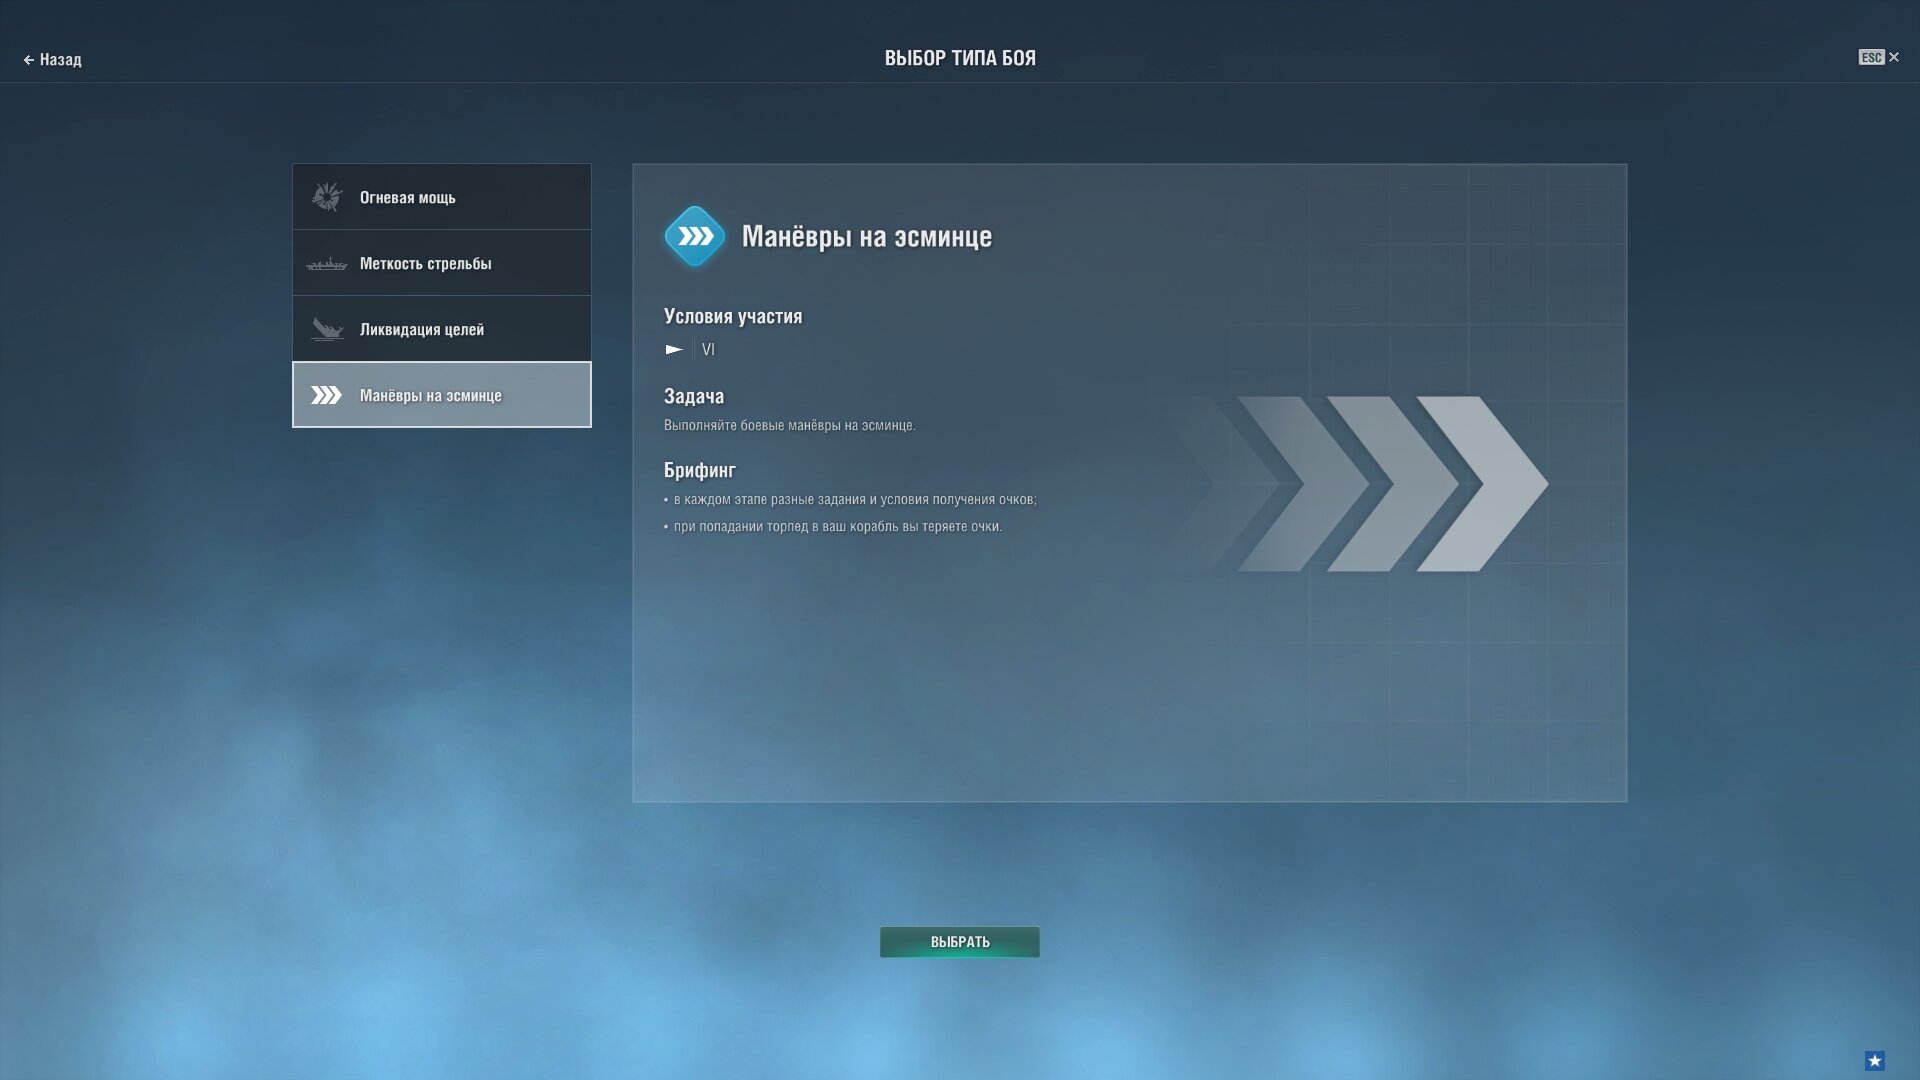
Task: Select the Огневая мощь battle type
Action: point(442,197)
